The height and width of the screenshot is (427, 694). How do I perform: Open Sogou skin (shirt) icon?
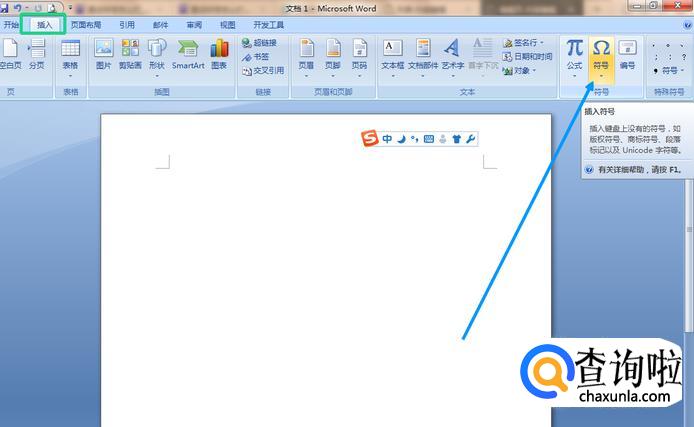click(456, 139)
